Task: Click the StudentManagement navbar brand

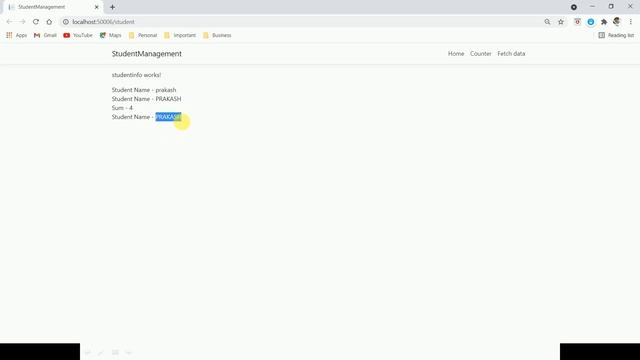Action: pos(147,53)
